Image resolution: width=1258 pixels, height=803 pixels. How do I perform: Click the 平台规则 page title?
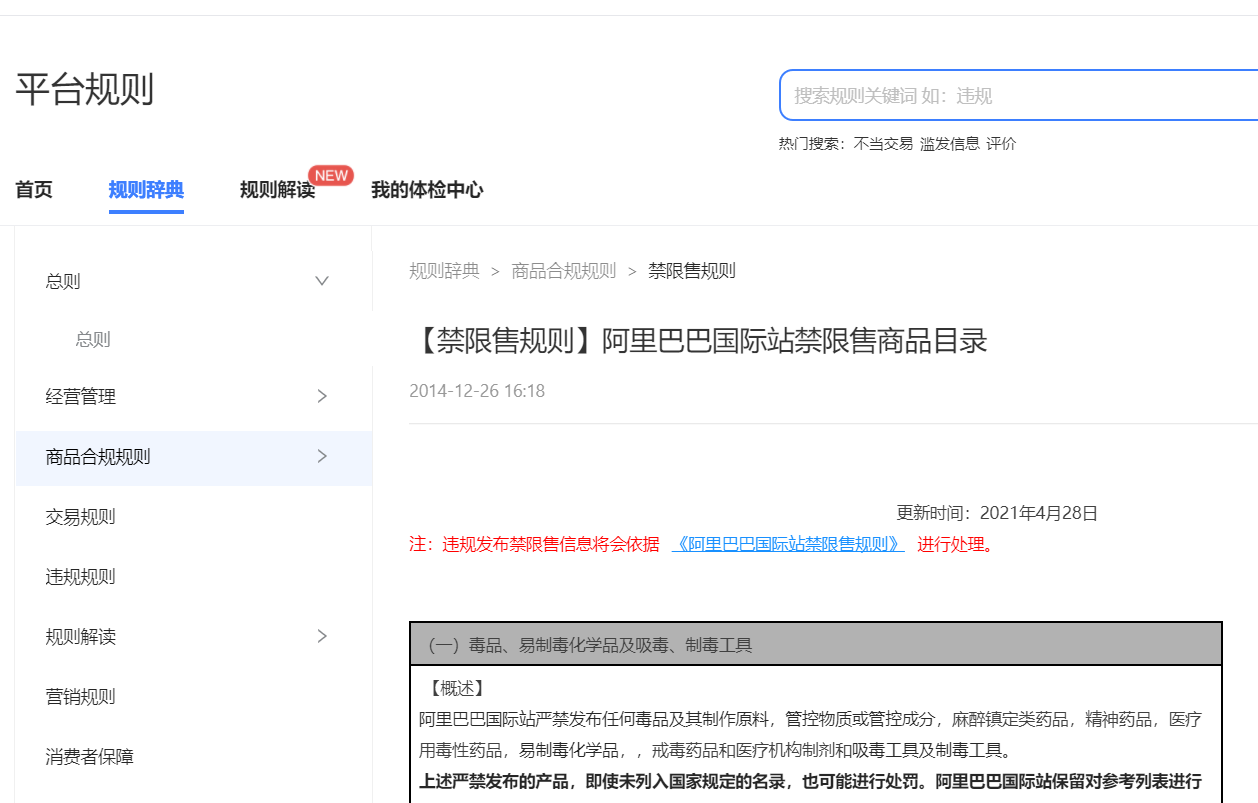85,89
